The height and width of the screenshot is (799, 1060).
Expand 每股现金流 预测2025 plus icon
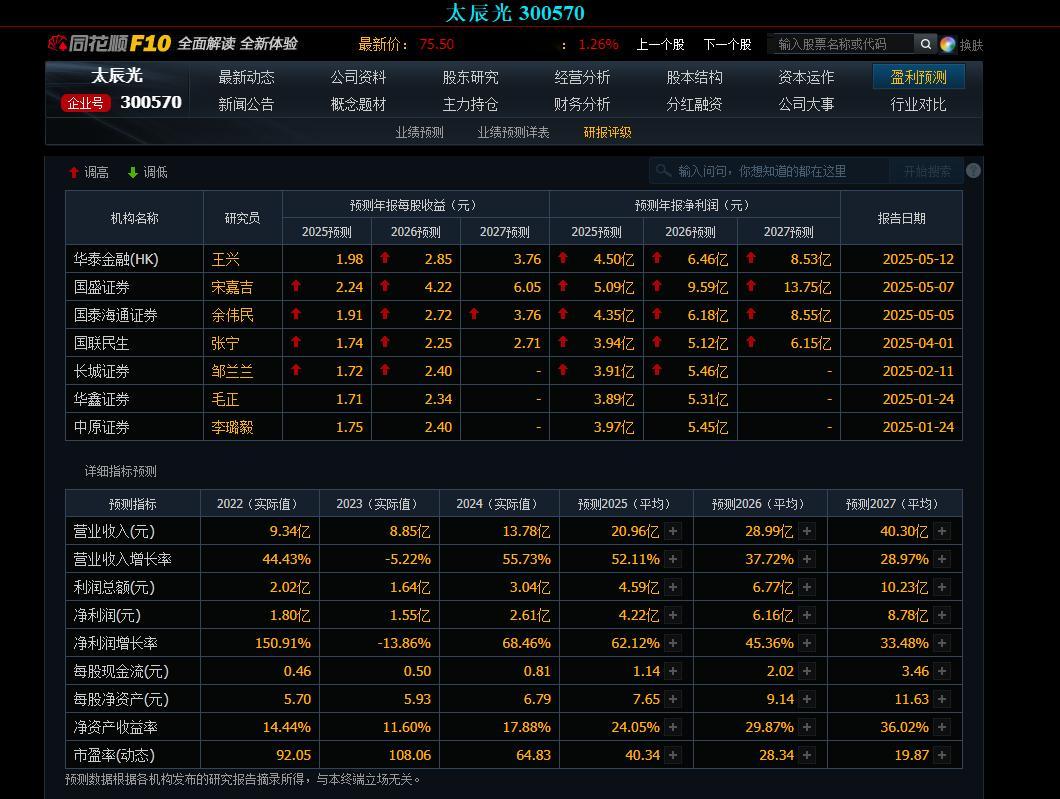673,671
